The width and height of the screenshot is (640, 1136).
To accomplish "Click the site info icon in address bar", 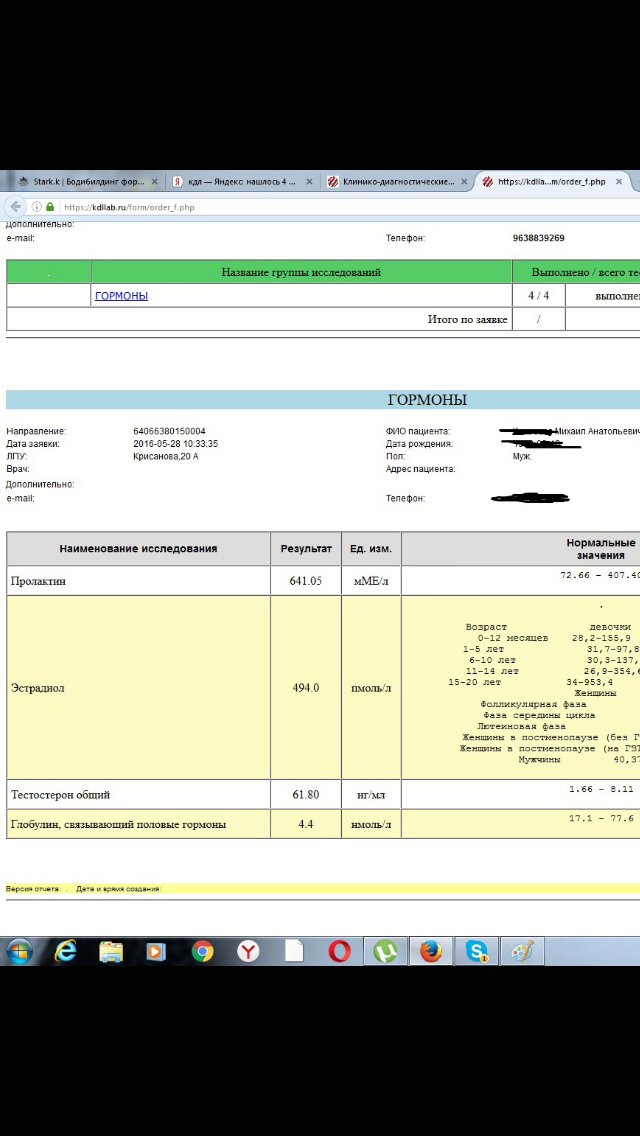I will coord(37,207).
